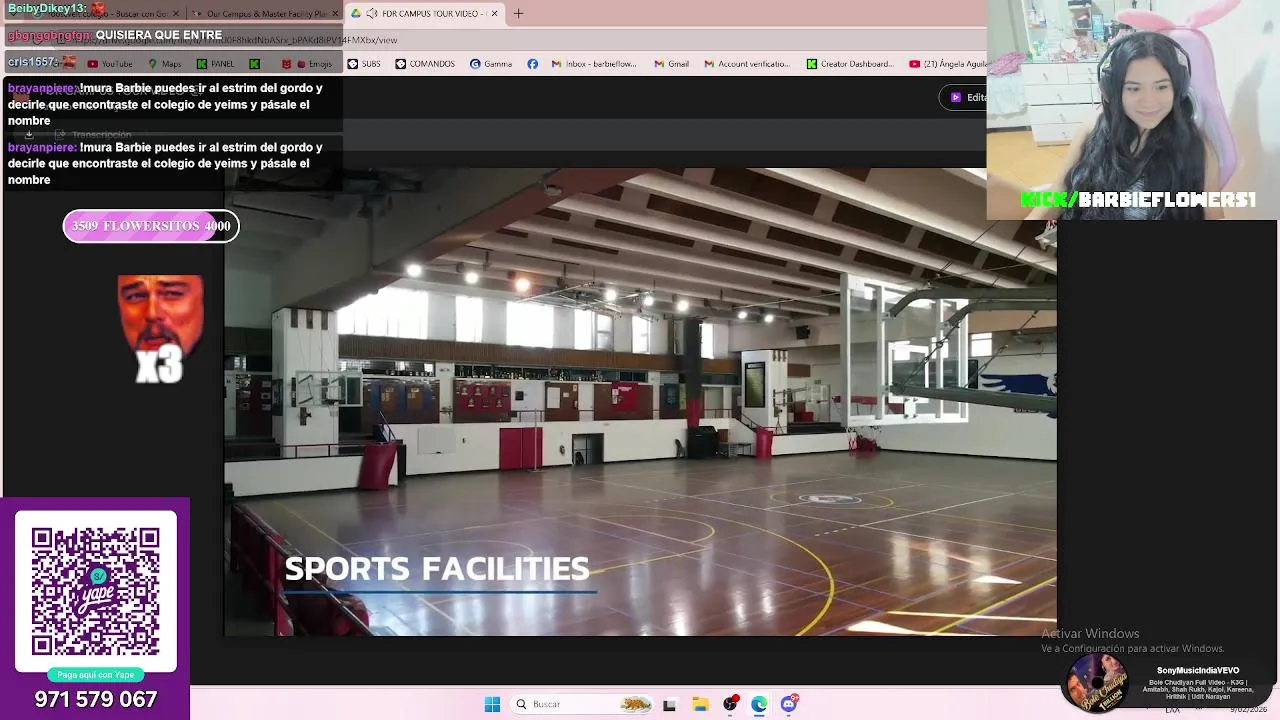Click the Yape QR code image
The image size is (1280, 720).
click(x=96, y=592)
